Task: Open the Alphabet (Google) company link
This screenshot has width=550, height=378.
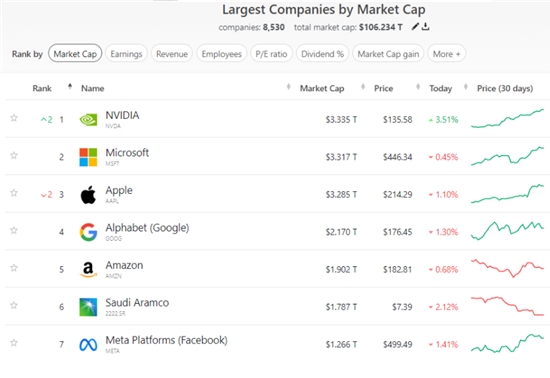Action: [x=147, y=228]
